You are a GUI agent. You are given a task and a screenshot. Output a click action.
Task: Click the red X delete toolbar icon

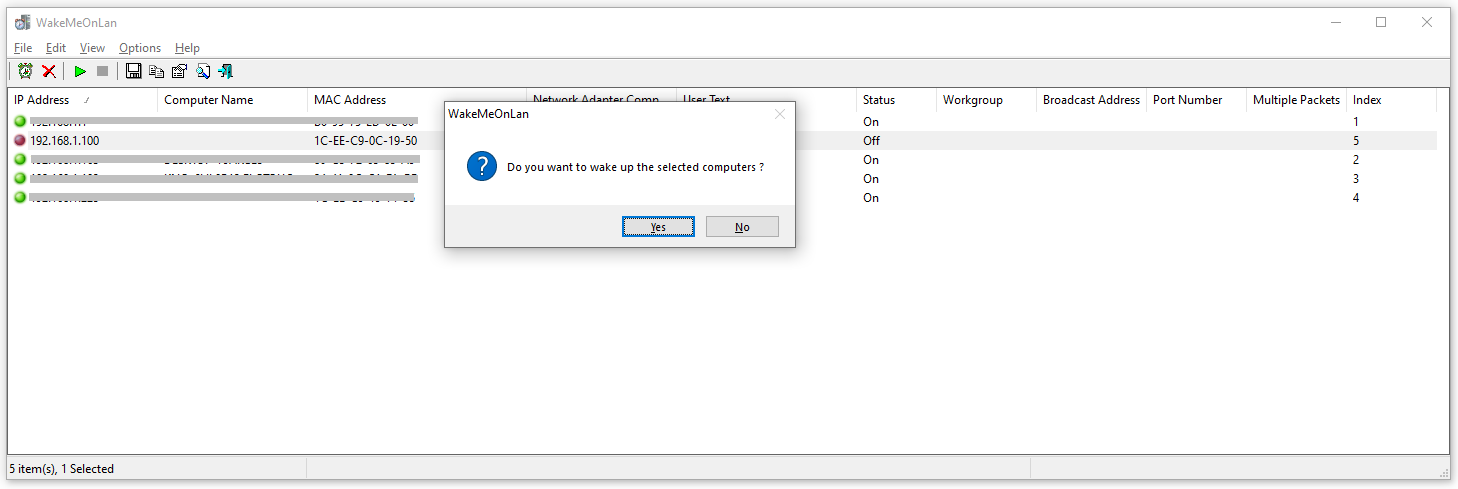tap(48, 71)
